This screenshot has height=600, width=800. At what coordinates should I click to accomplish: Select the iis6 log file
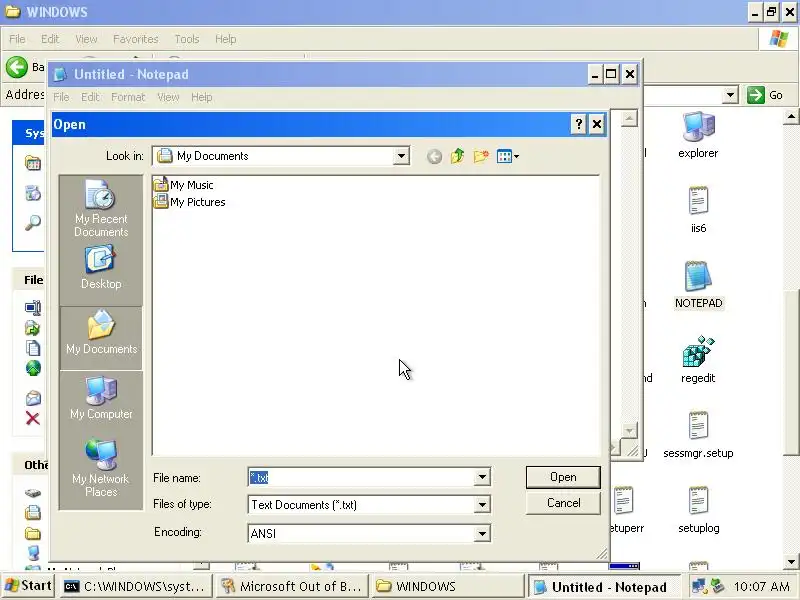(x=698, y=210)
